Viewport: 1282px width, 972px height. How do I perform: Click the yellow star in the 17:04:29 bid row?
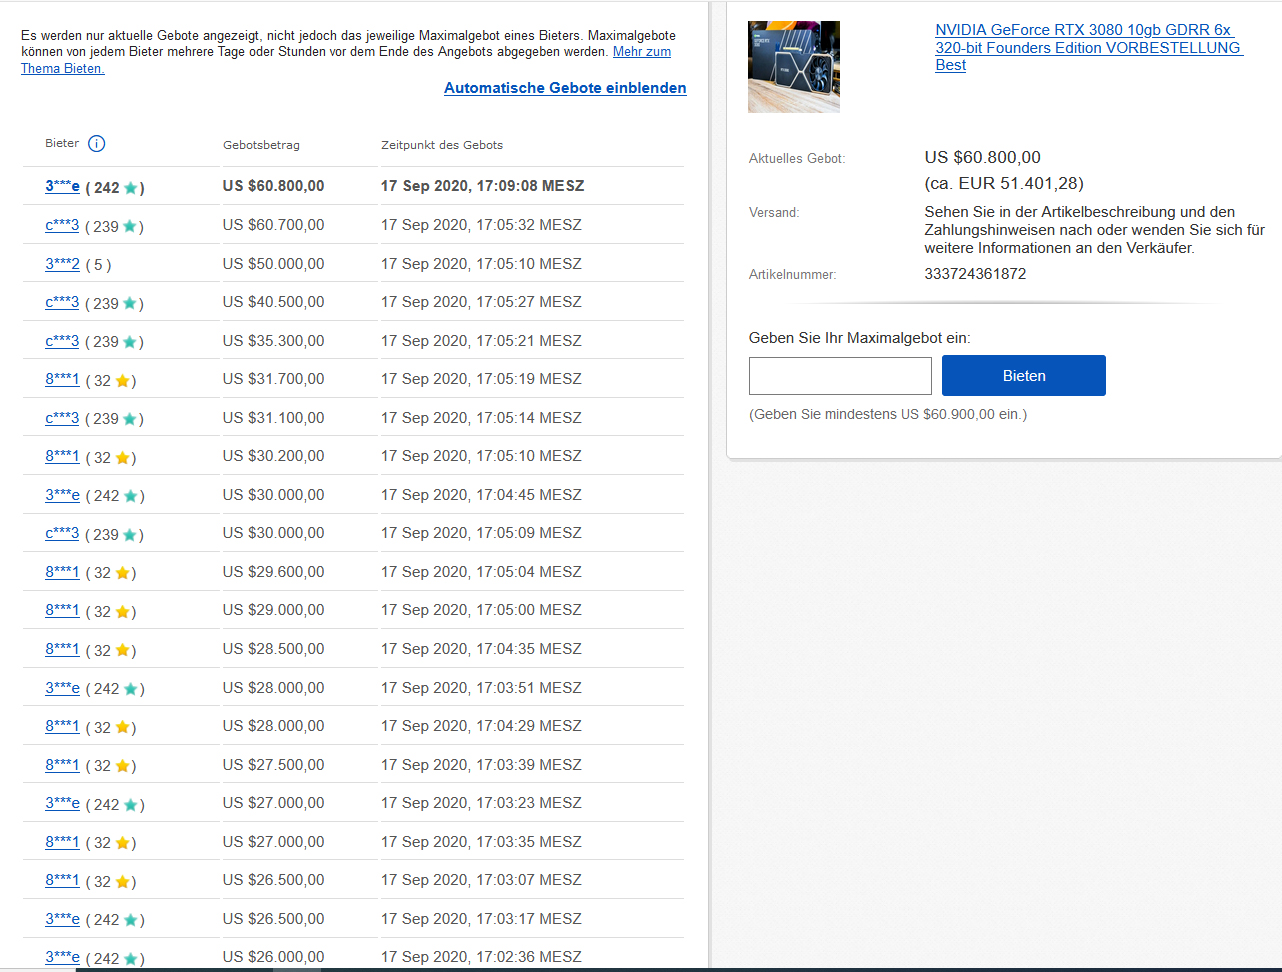point(122,727)
